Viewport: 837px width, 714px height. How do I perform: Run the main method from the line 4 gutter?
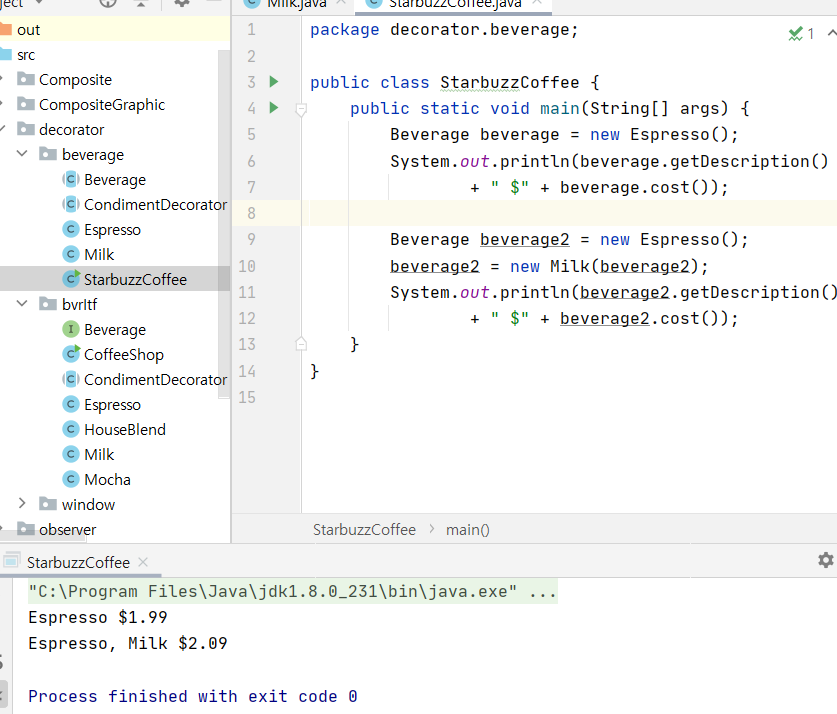274,108
